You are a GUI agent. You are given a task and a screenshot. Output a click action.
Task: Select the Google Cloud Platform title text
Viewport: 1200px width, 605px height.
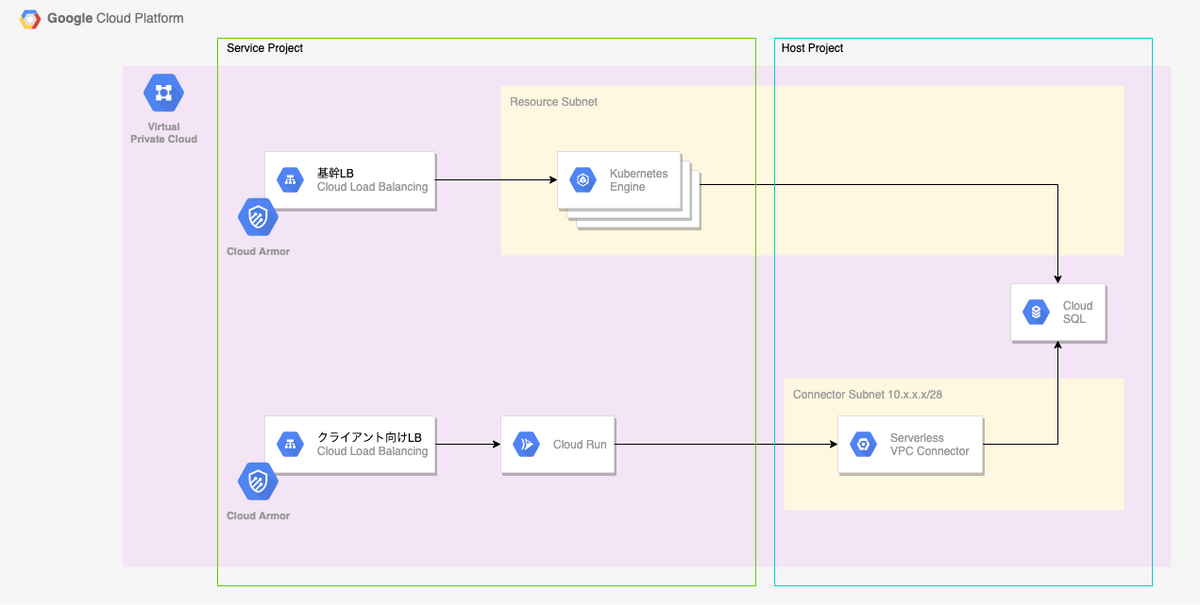115,19
